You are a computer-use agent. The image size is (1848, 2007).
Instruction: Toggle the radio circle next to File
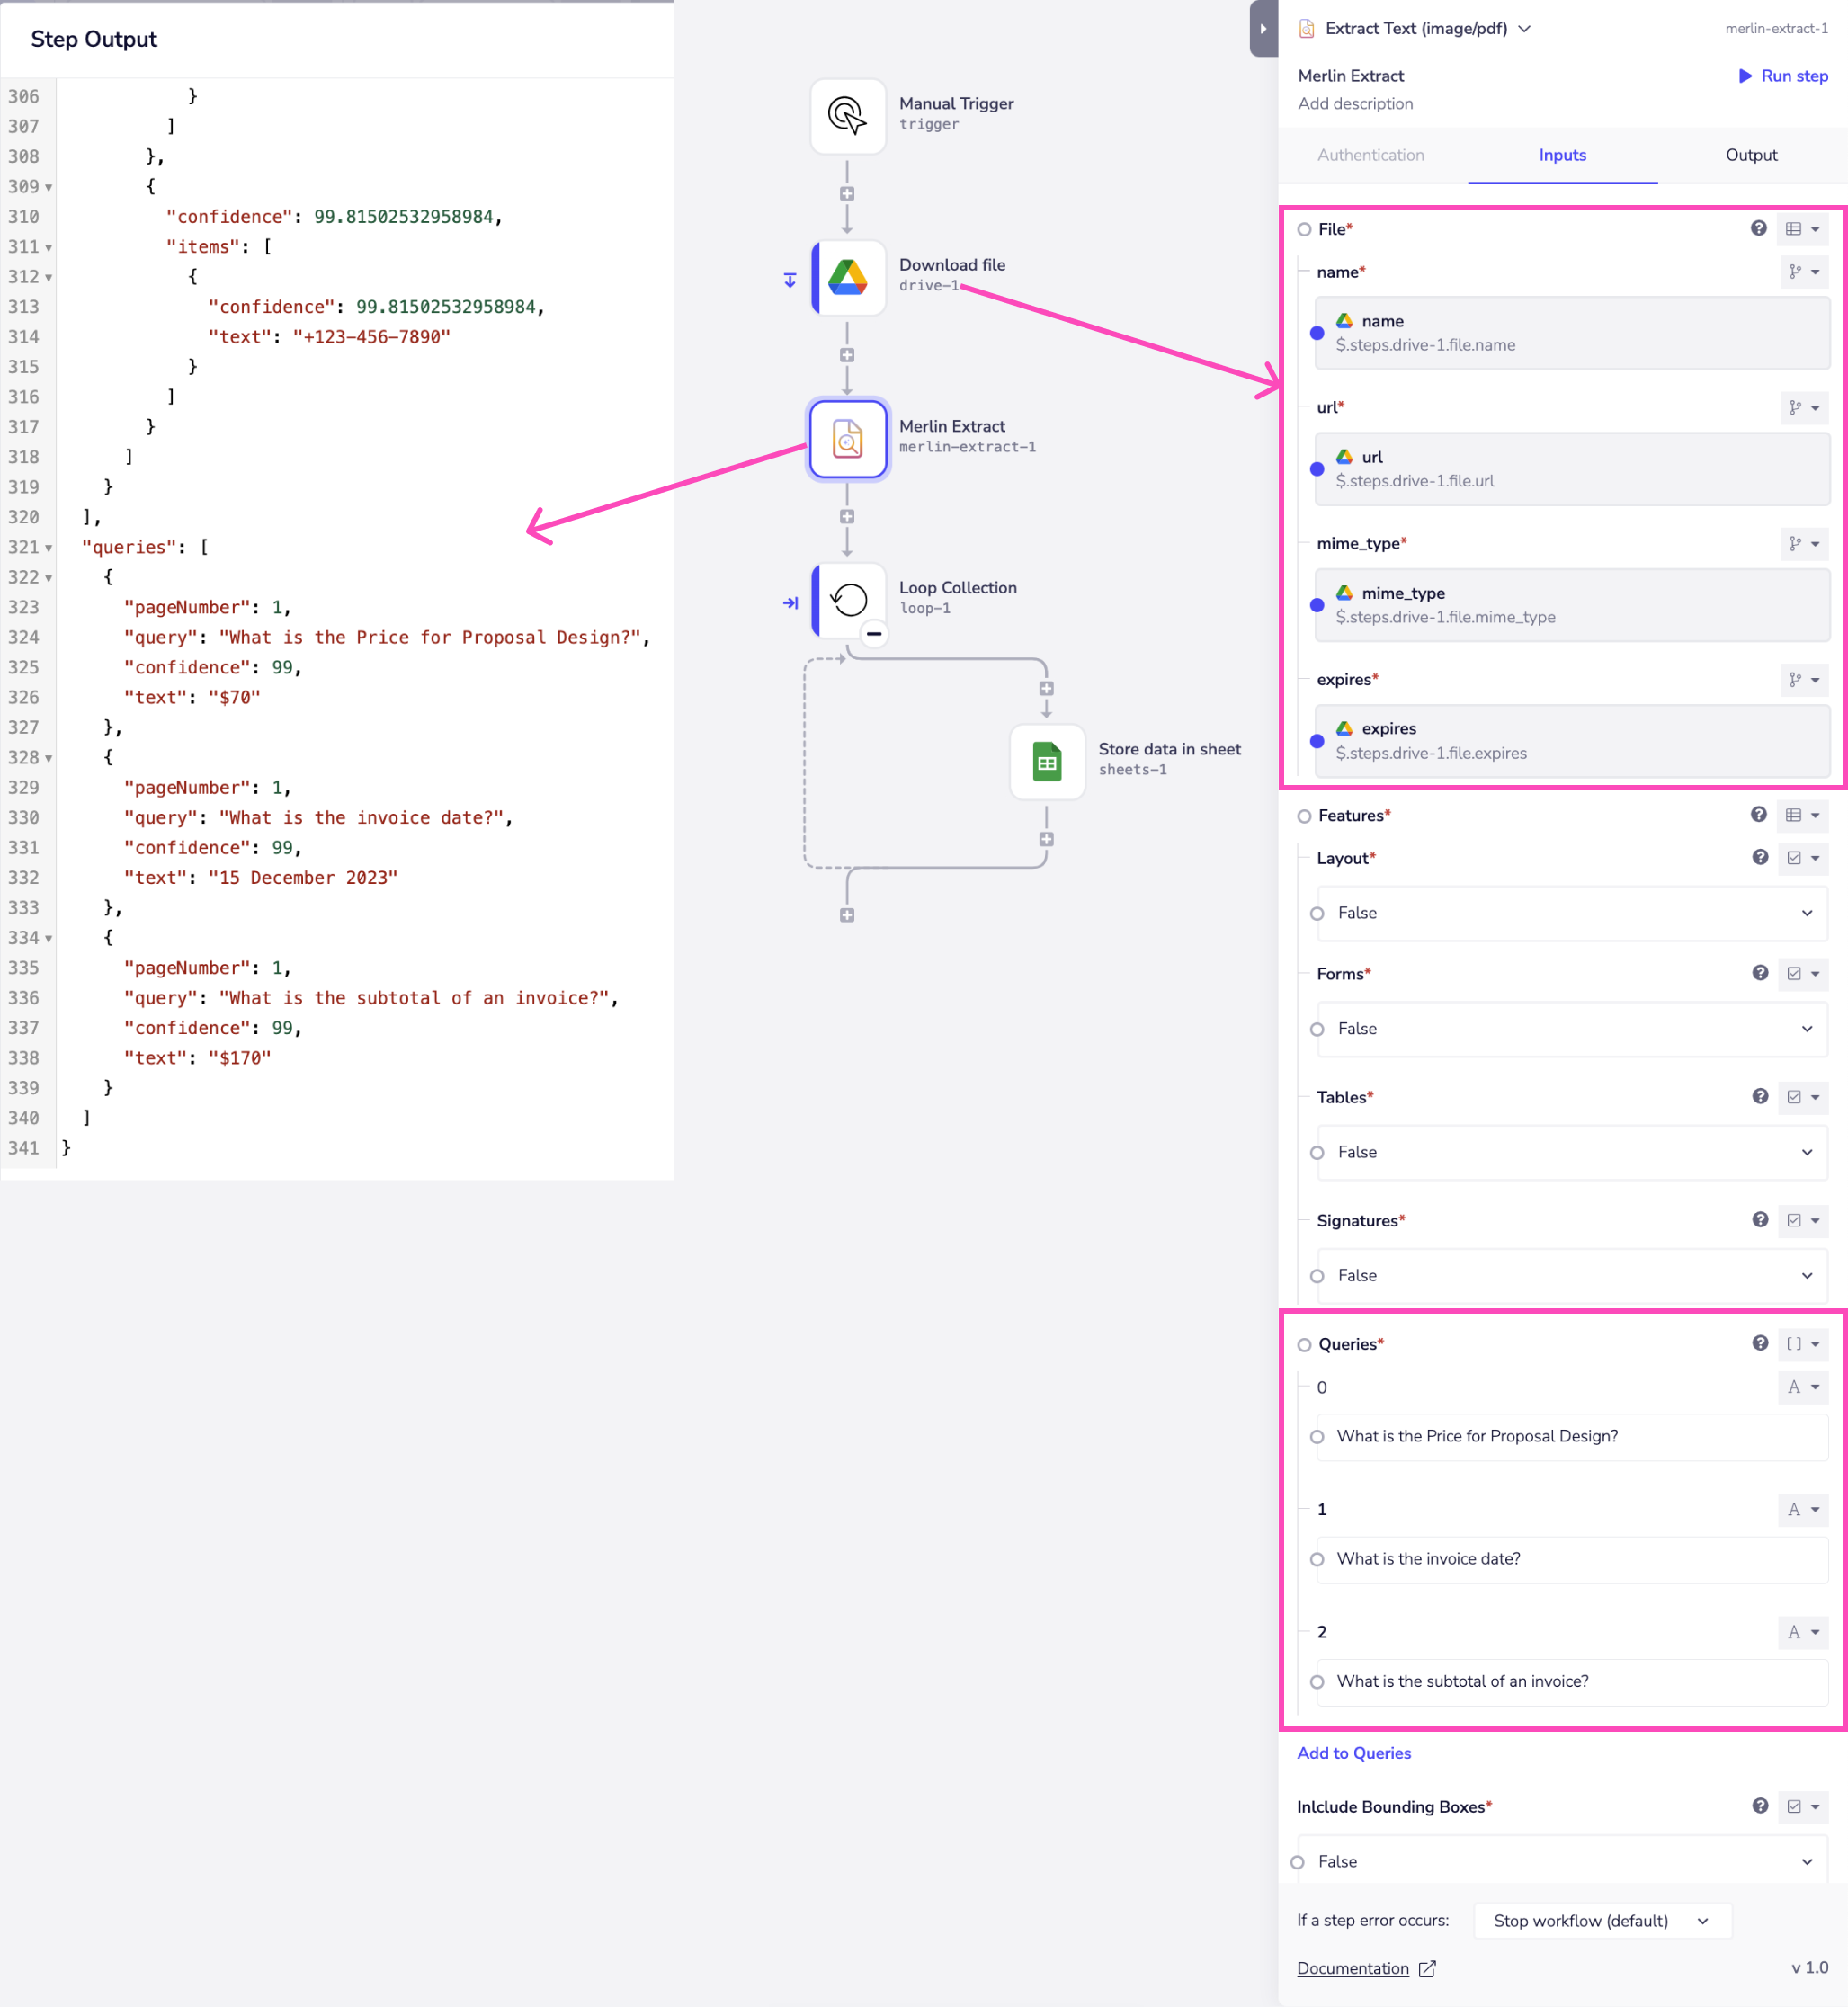coord(1304,230)
